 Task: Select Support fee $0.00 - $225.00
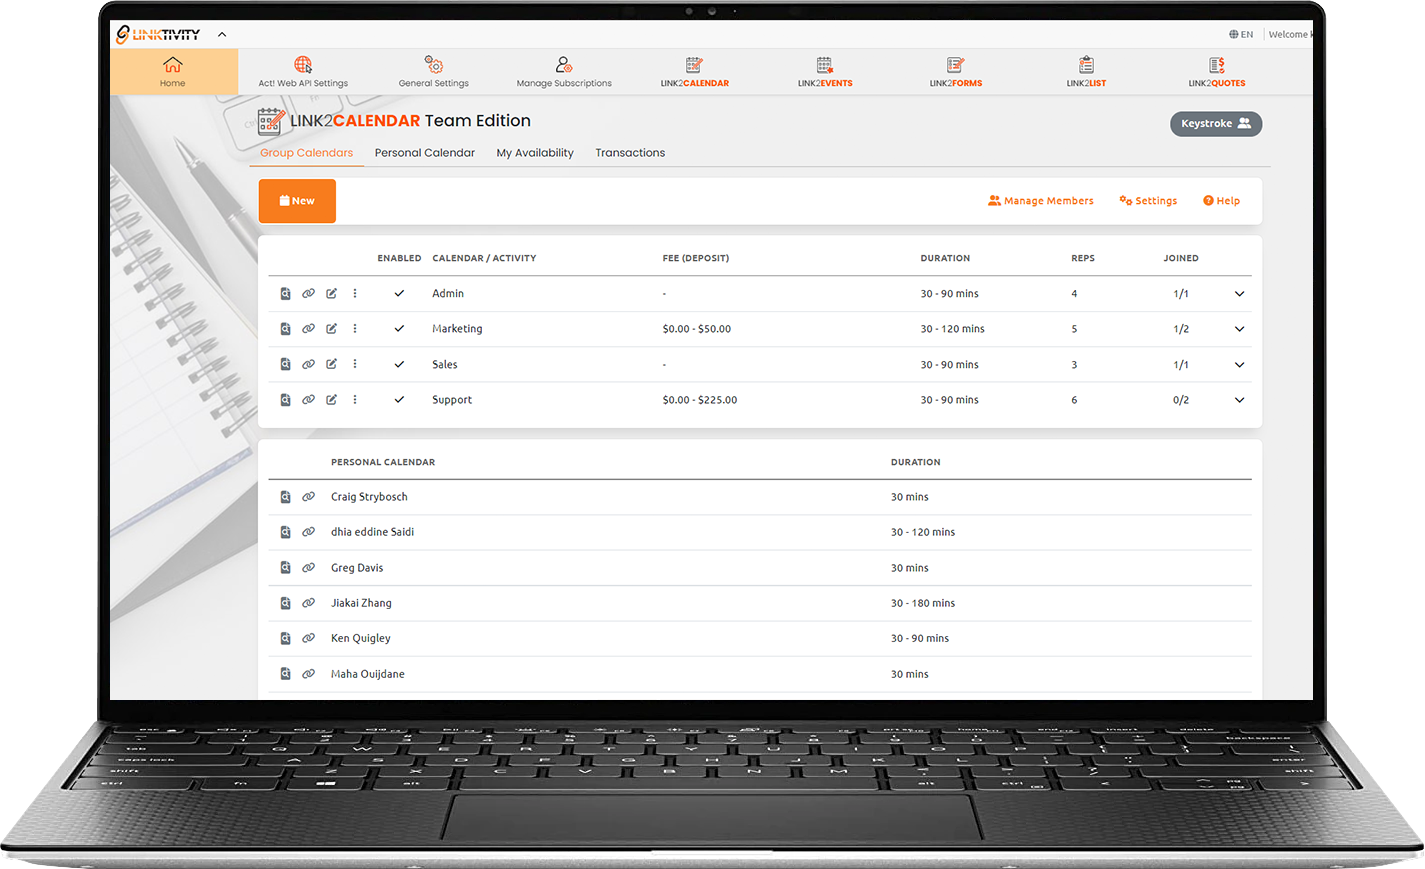click(x=700, y=400)
